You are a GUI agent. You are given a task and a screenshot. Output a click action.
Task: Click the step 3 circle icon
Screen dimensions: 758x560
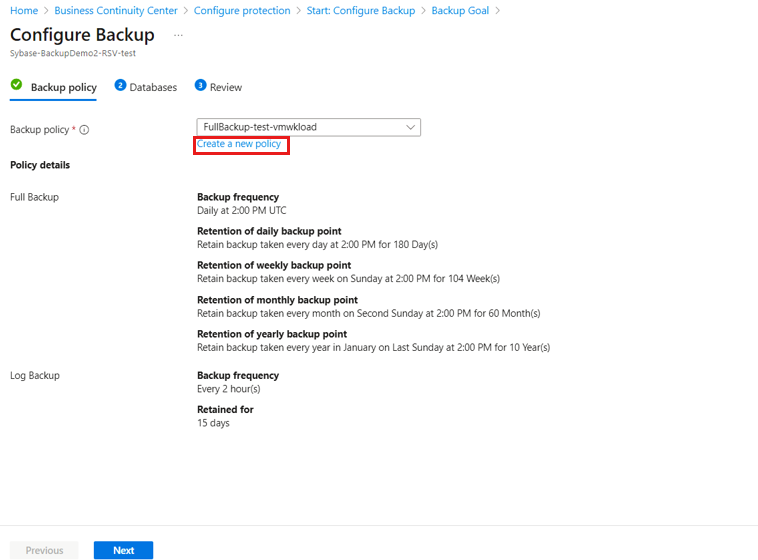pos(200,85)
